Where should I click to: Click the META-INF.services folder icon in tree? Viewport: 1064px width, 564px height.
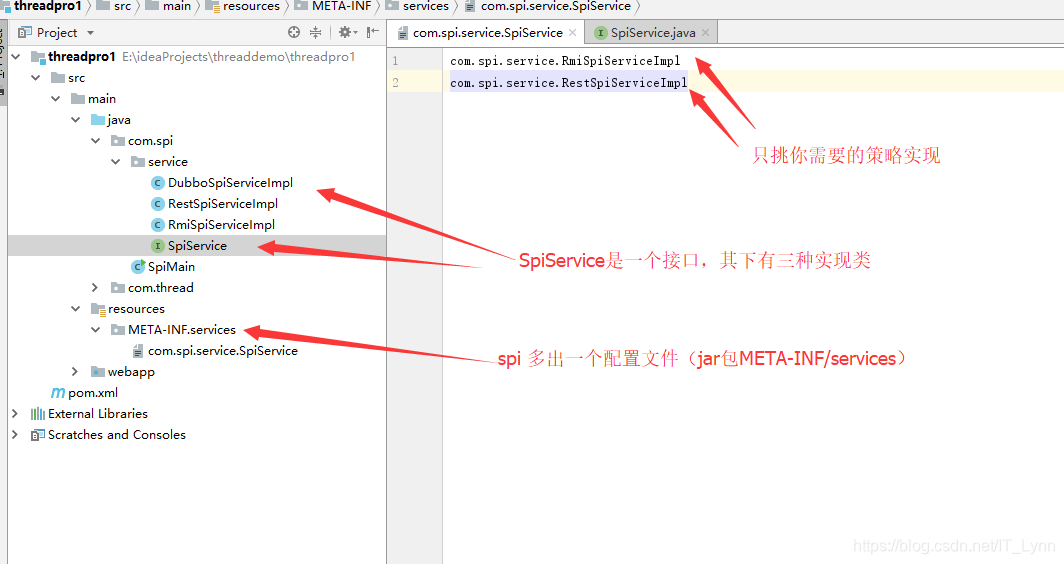pyautogui.click(x=118, y=330)
